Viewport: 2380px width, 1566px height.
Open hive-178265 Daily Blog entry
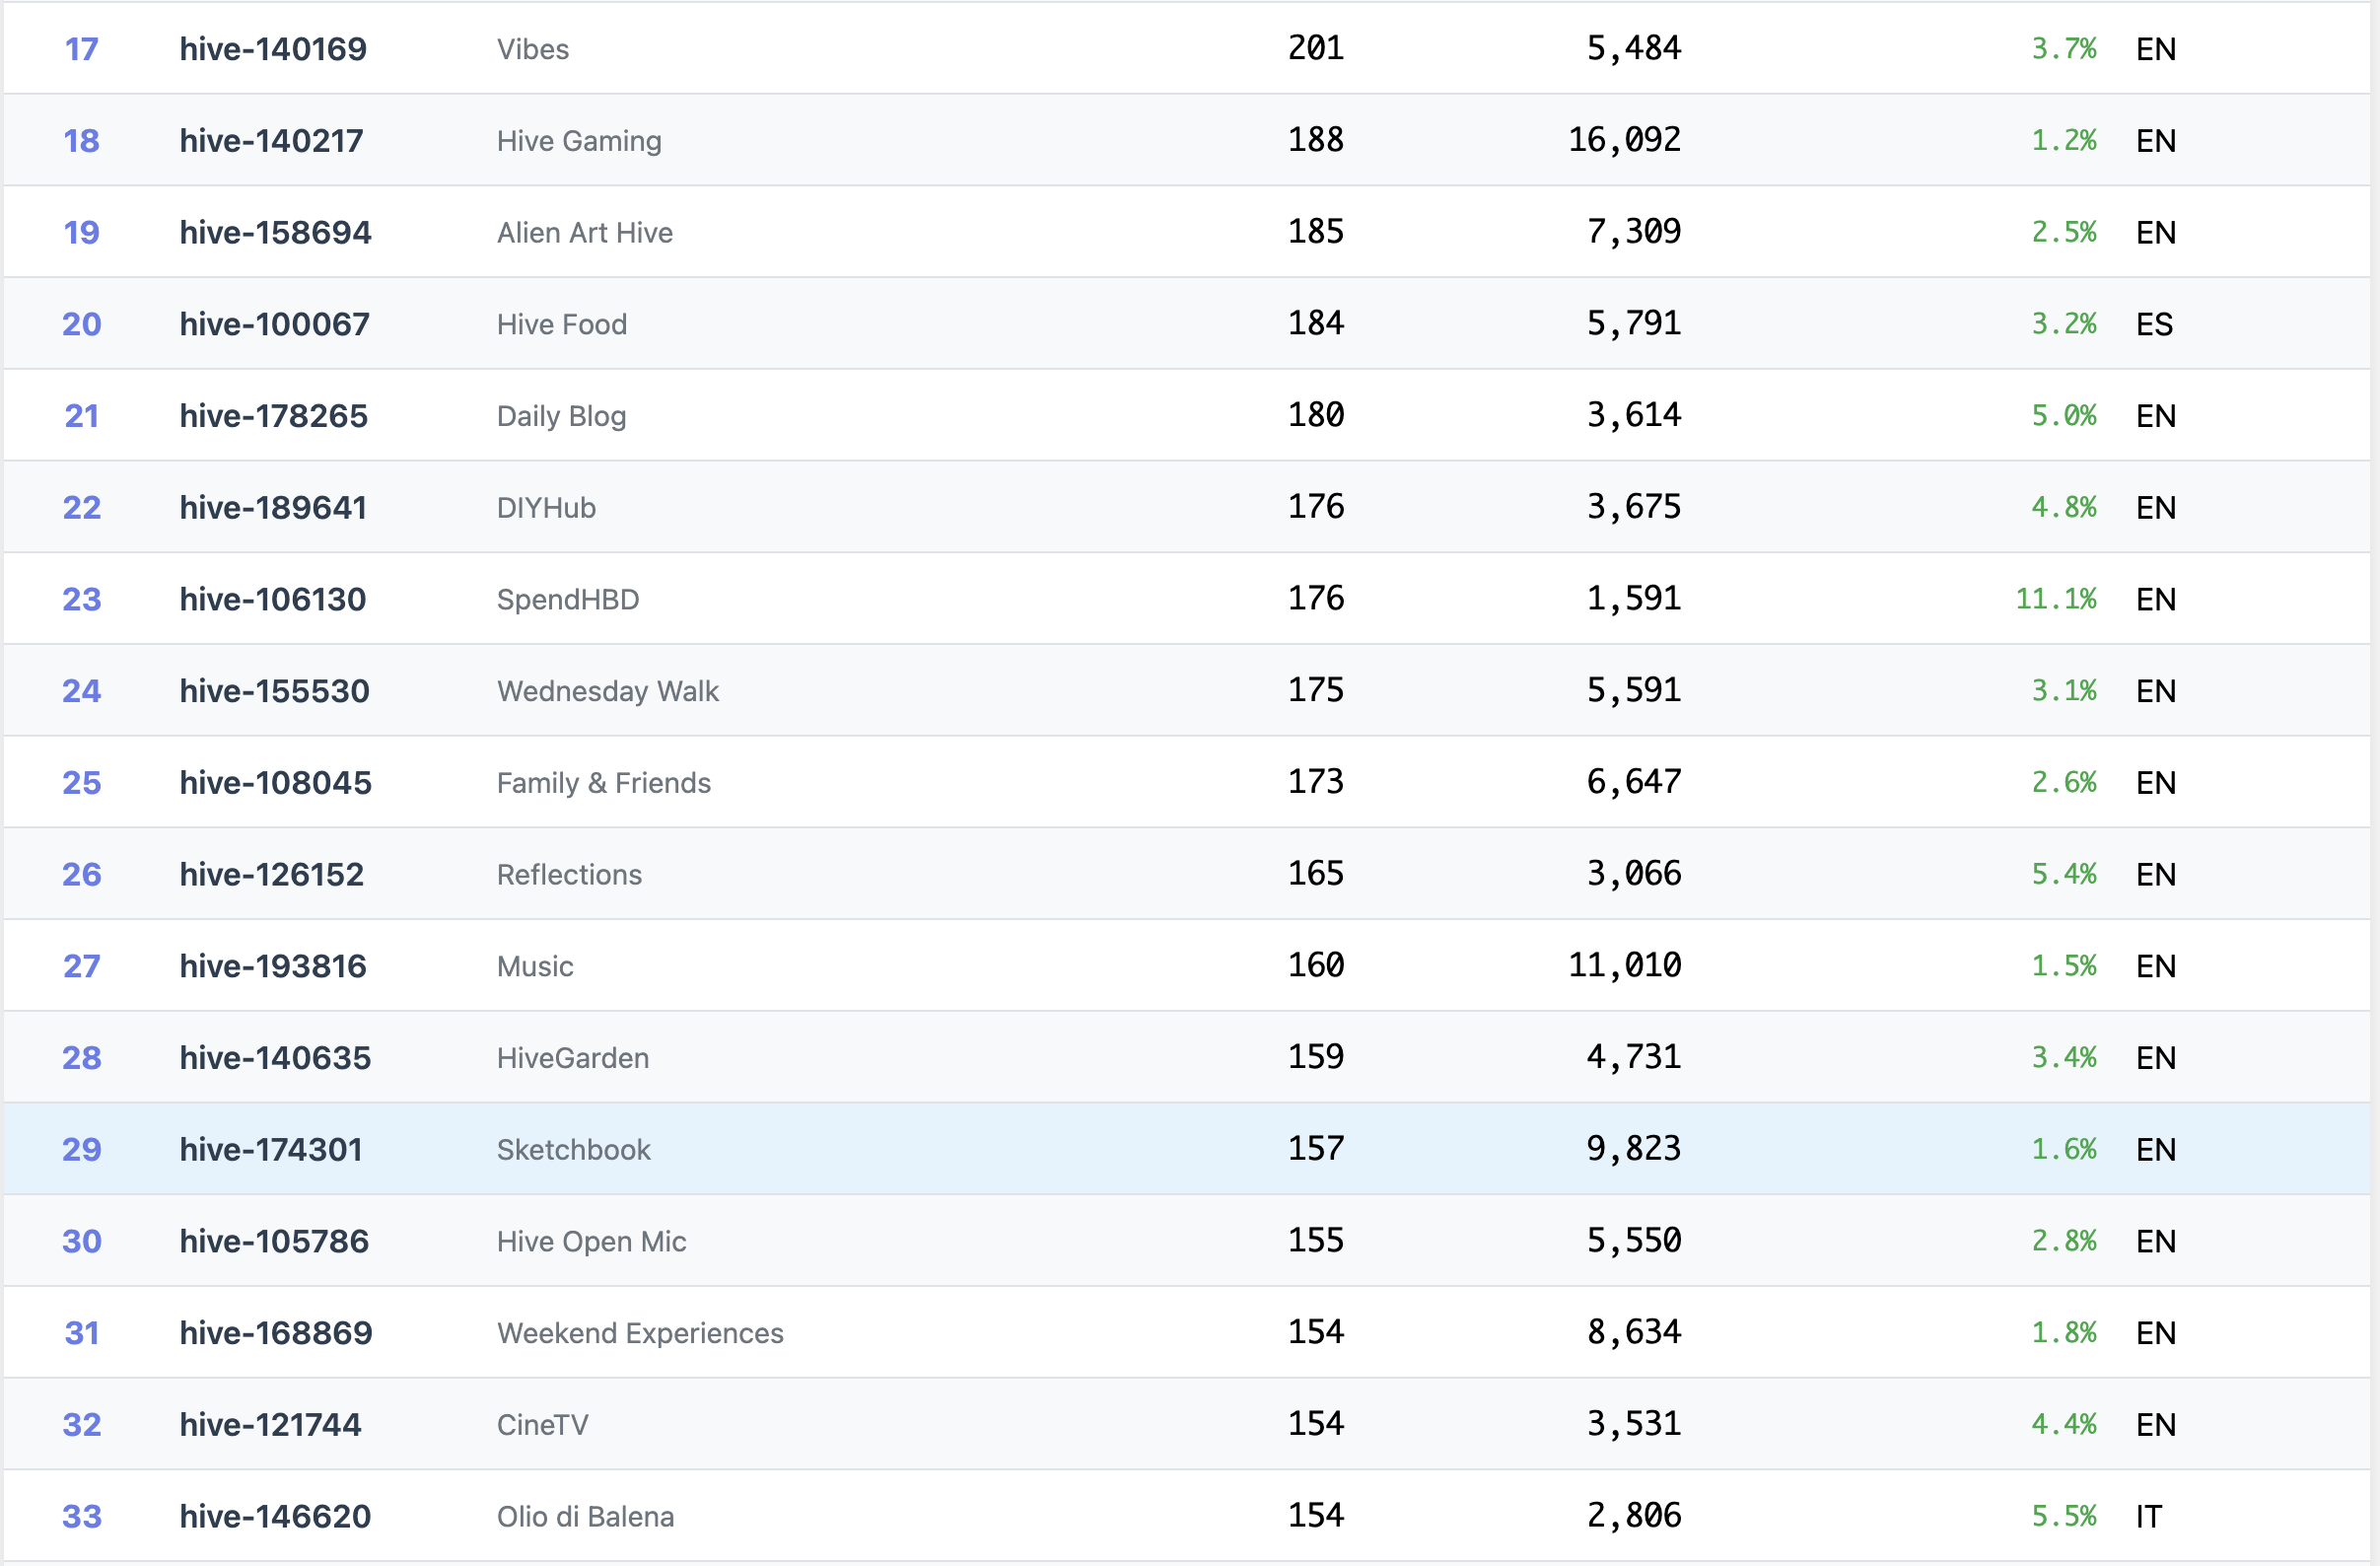coord(273,416)
